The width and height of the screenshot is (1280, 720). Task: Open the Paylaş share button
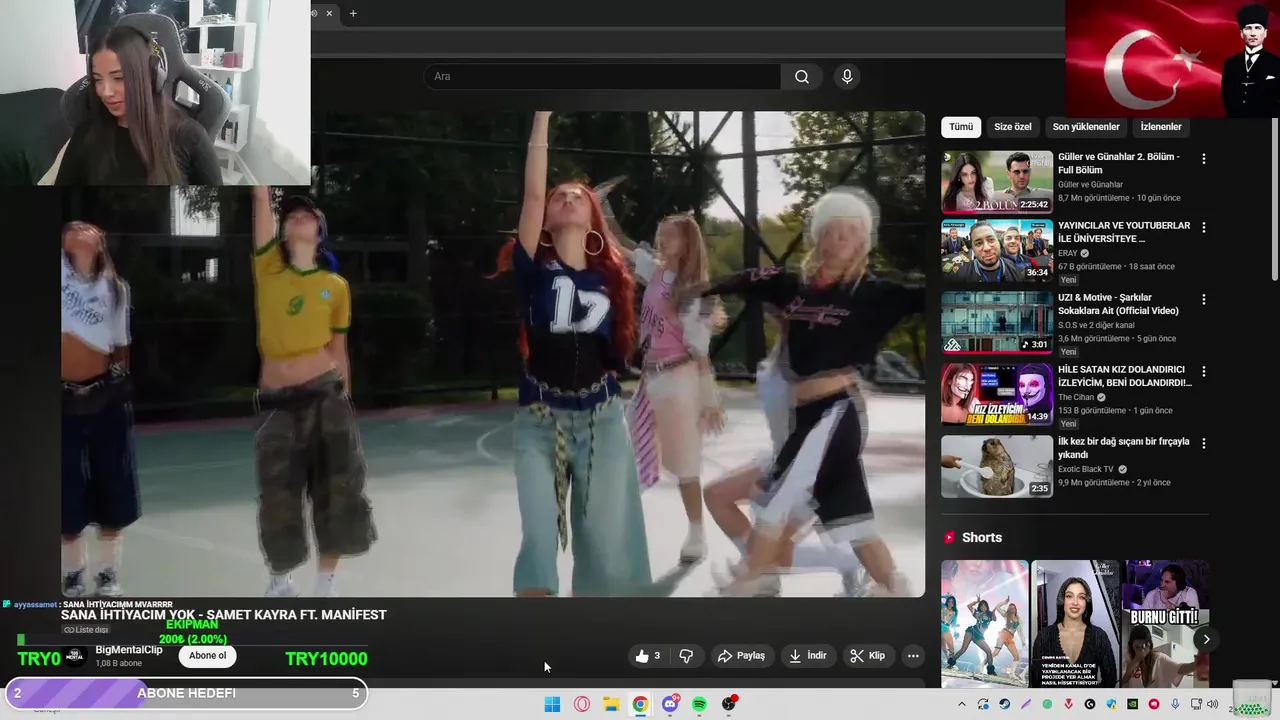[x=741, y=656]
